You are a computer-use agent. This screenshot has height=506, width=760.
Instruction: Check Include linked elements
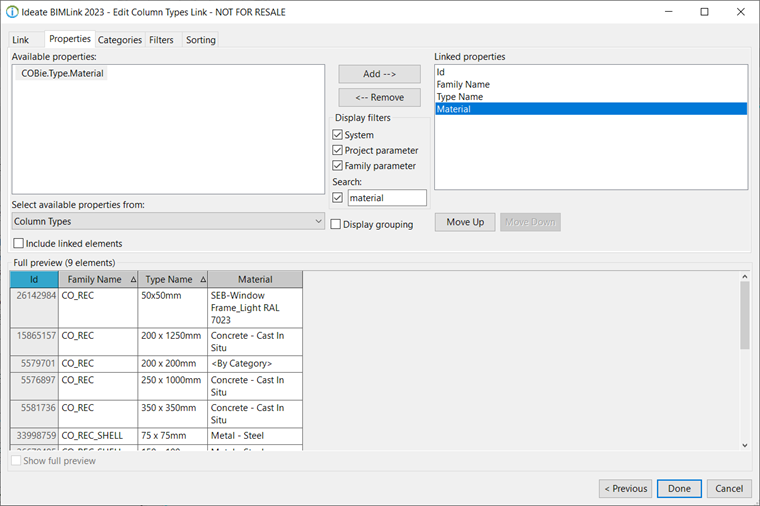(x=18, y=243)
